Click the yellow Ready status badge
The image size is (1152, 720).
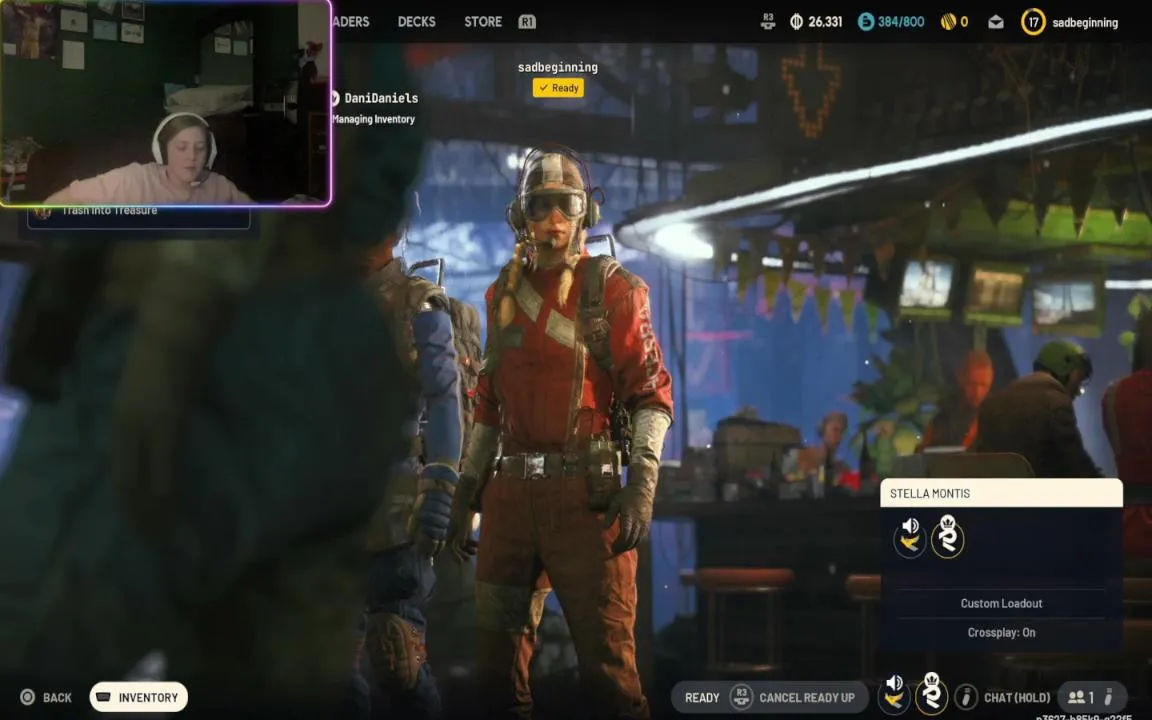(x=558, y=88)
